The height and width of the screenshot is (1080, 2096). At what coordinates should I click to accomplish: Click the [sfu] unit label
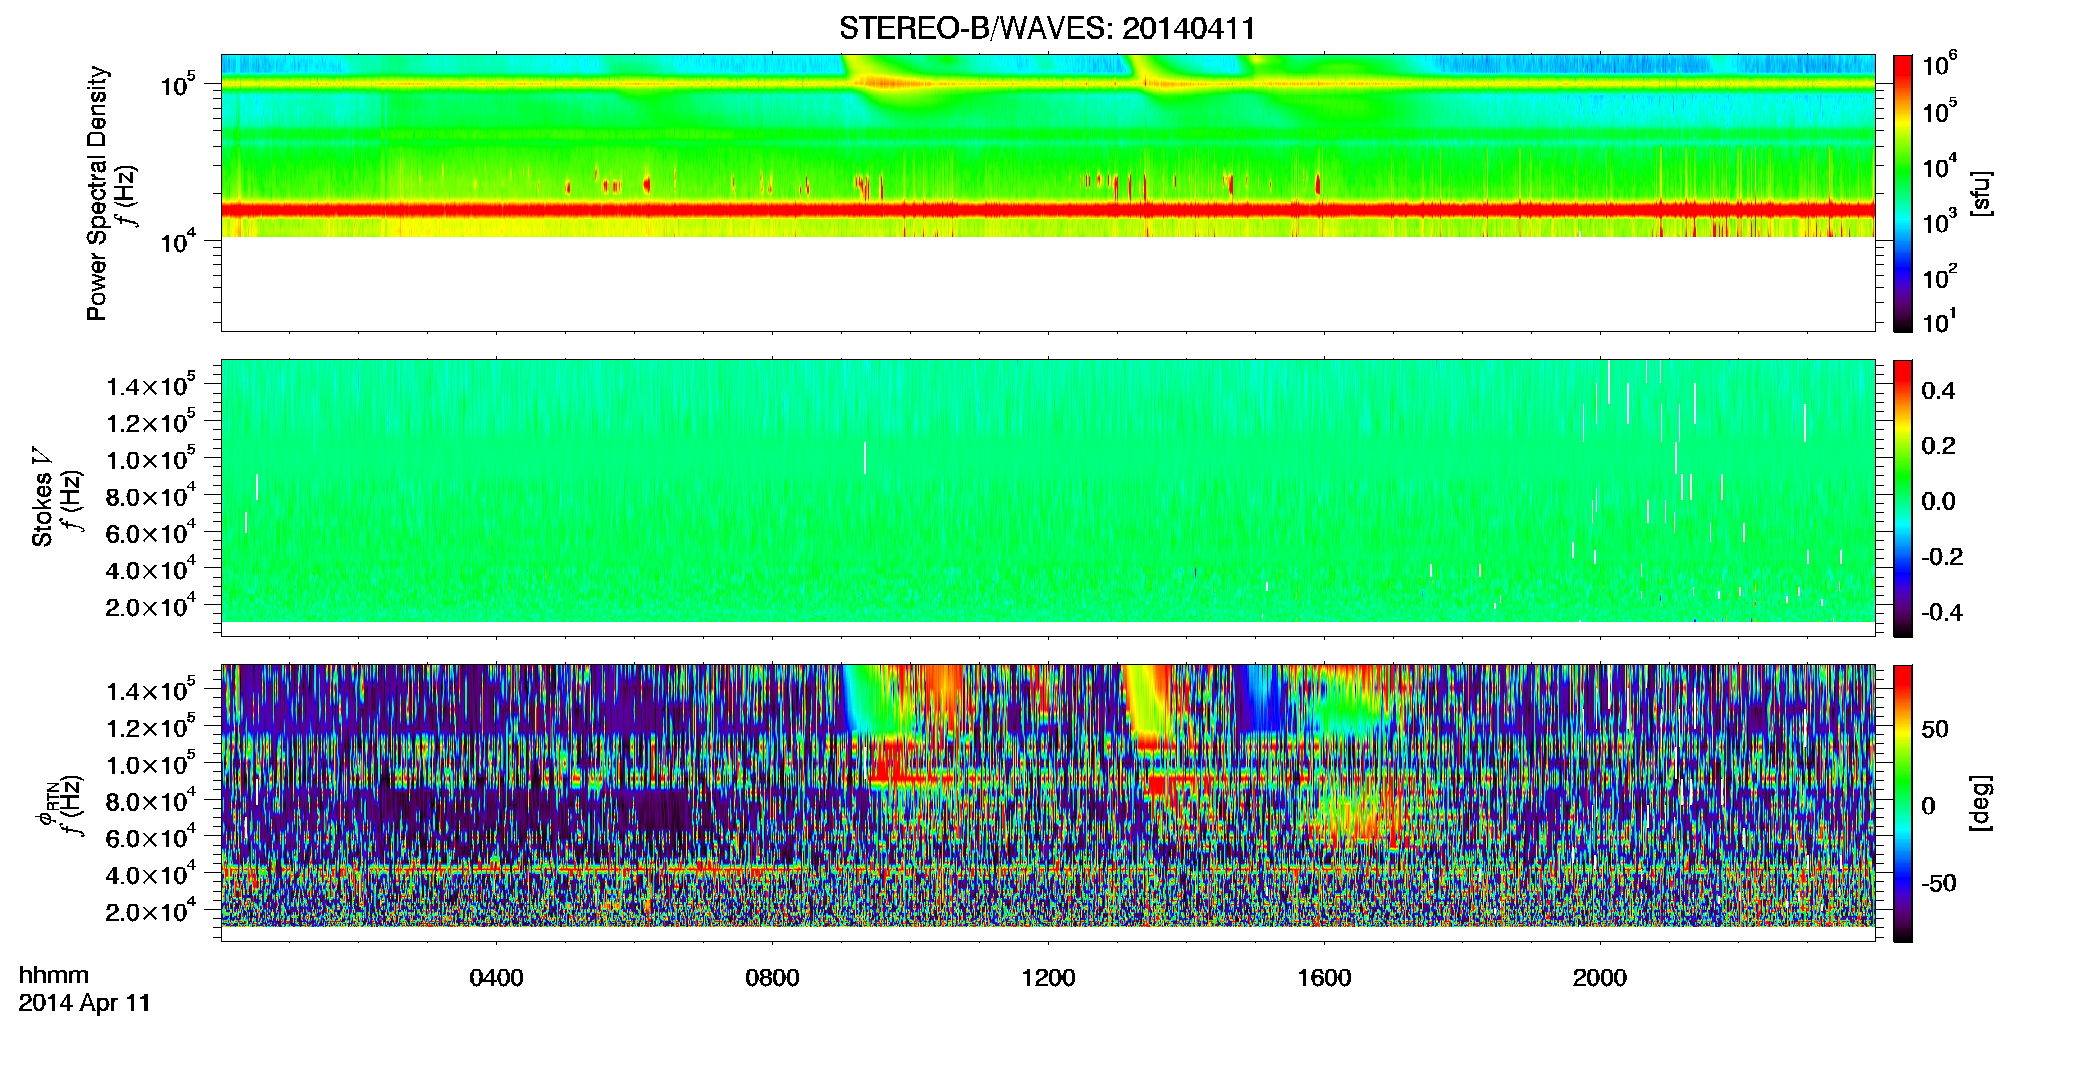pyautogui.click(x=1981, y=193)
